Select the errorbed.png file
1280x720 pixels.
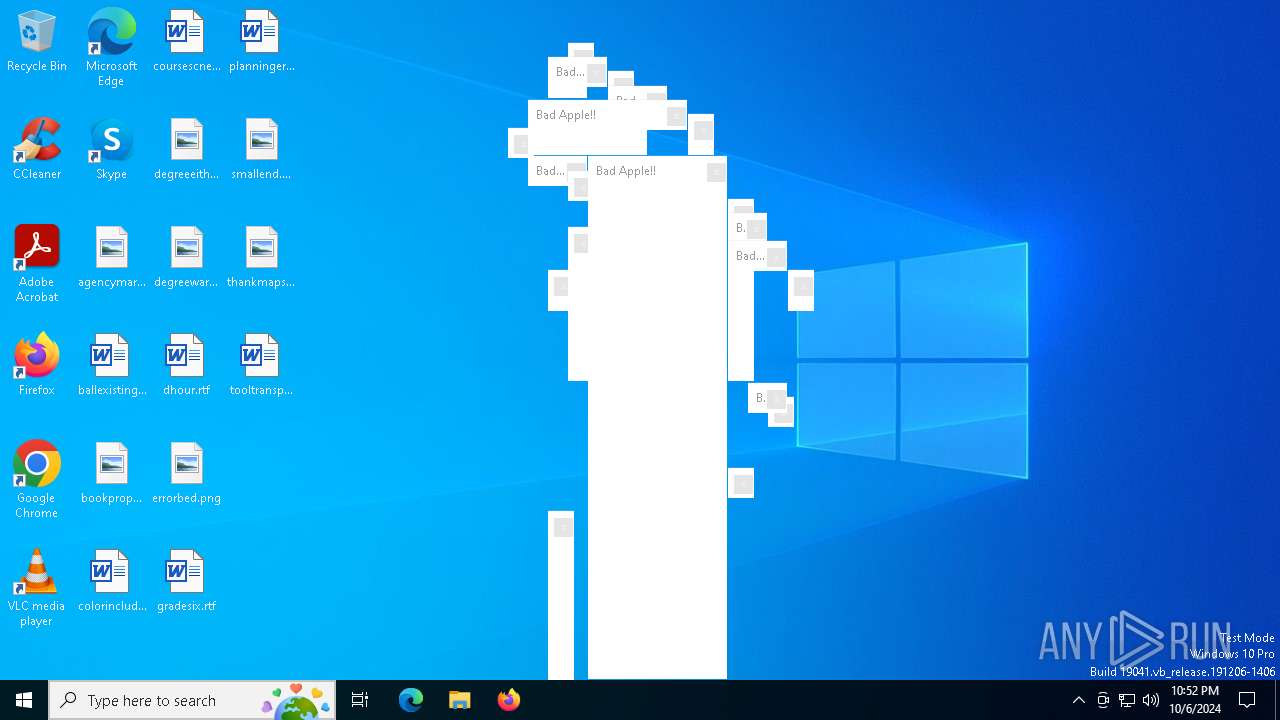[x=186, y=474]
